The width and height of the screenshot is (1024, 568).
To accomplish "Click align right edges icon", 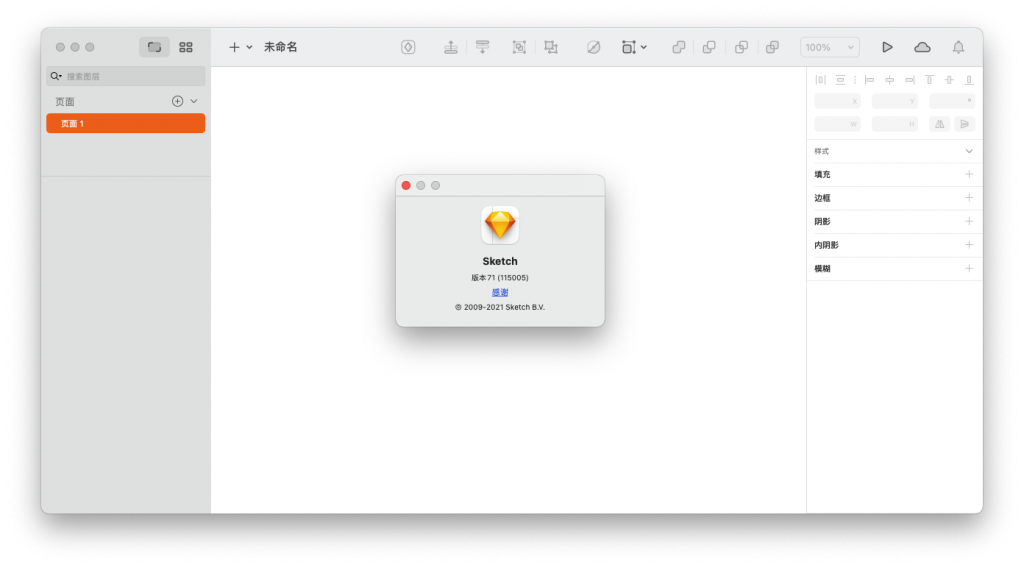I will click(x=910, y=80).
